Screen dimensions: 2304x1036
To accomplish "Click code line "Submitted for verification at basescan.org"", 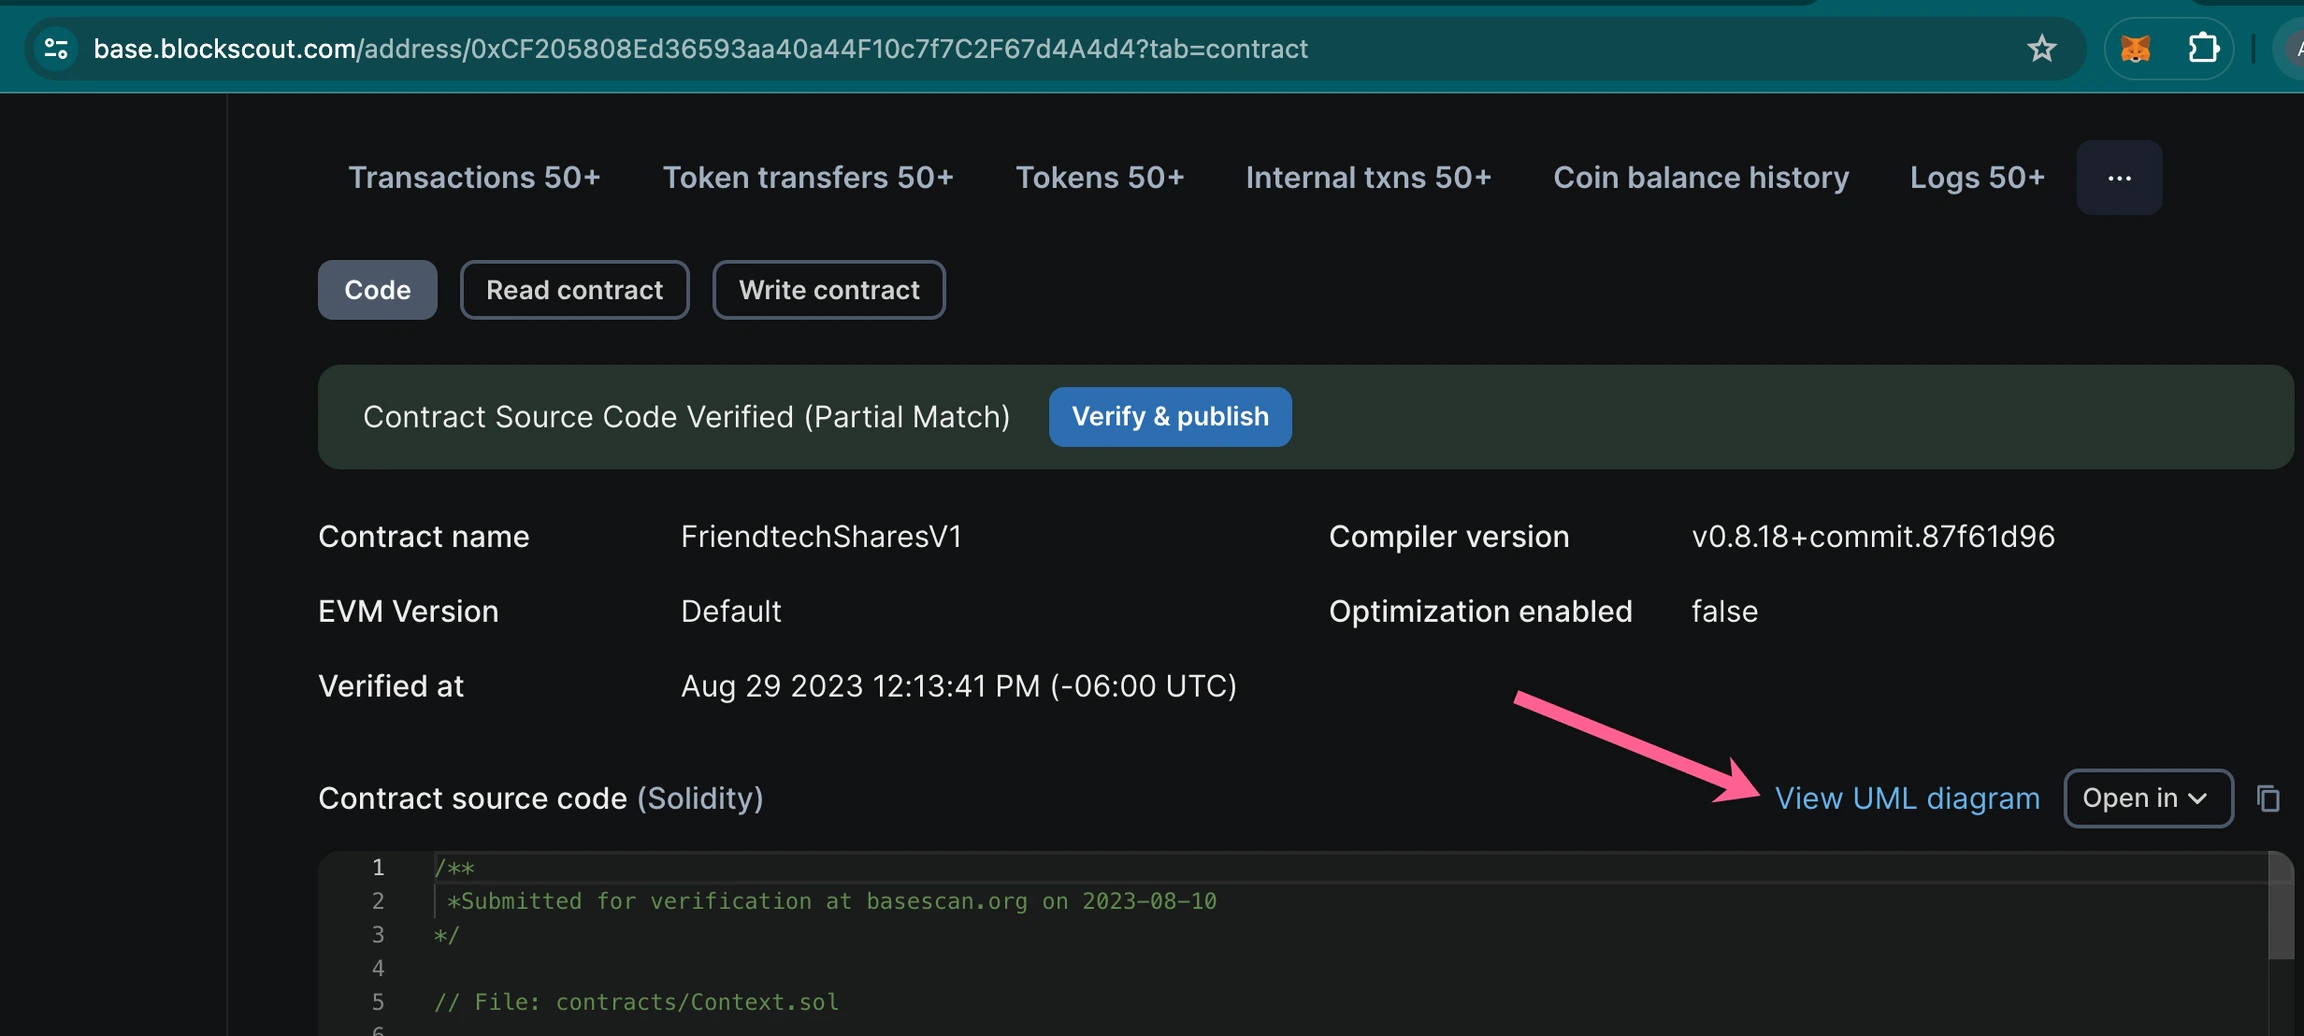I will pos(831,901).
